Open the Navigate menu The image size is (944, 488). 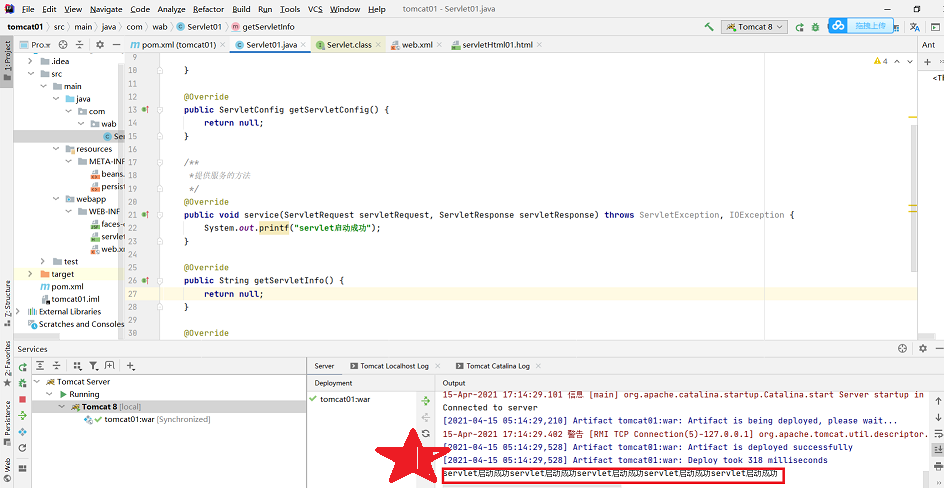106,9
